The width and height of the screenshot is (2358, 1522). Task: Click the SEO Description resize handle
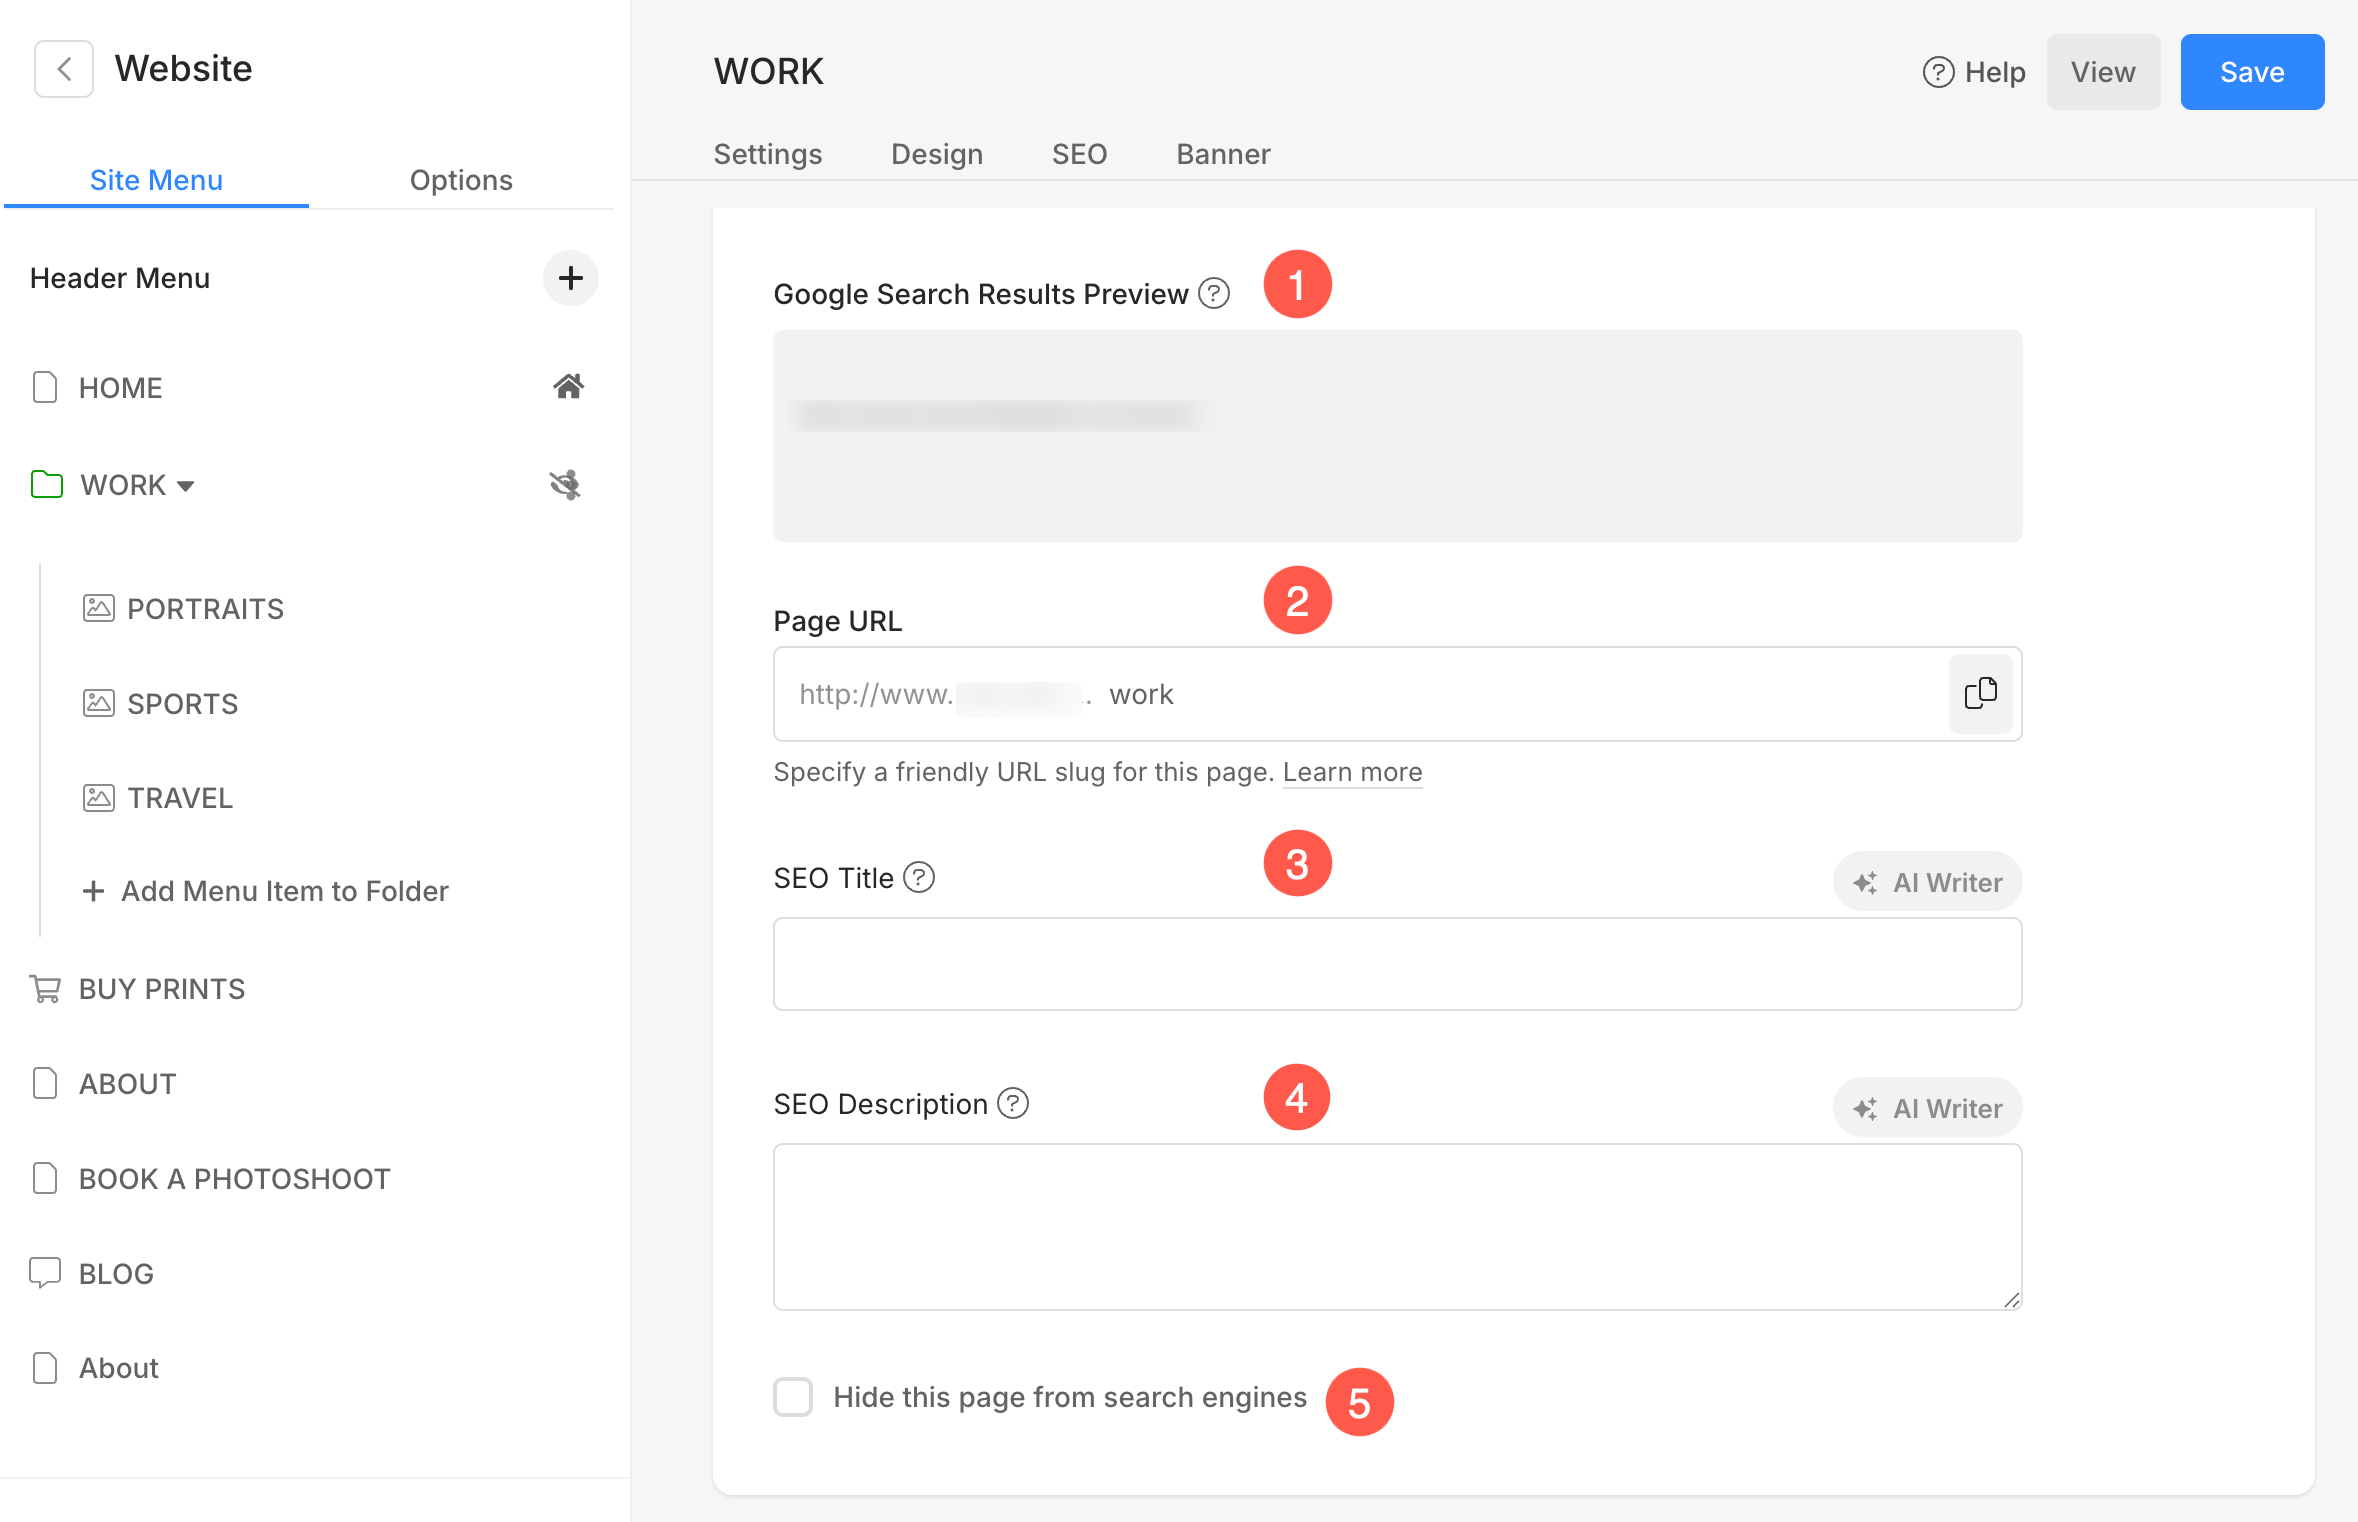[x=2011, y=1299]
